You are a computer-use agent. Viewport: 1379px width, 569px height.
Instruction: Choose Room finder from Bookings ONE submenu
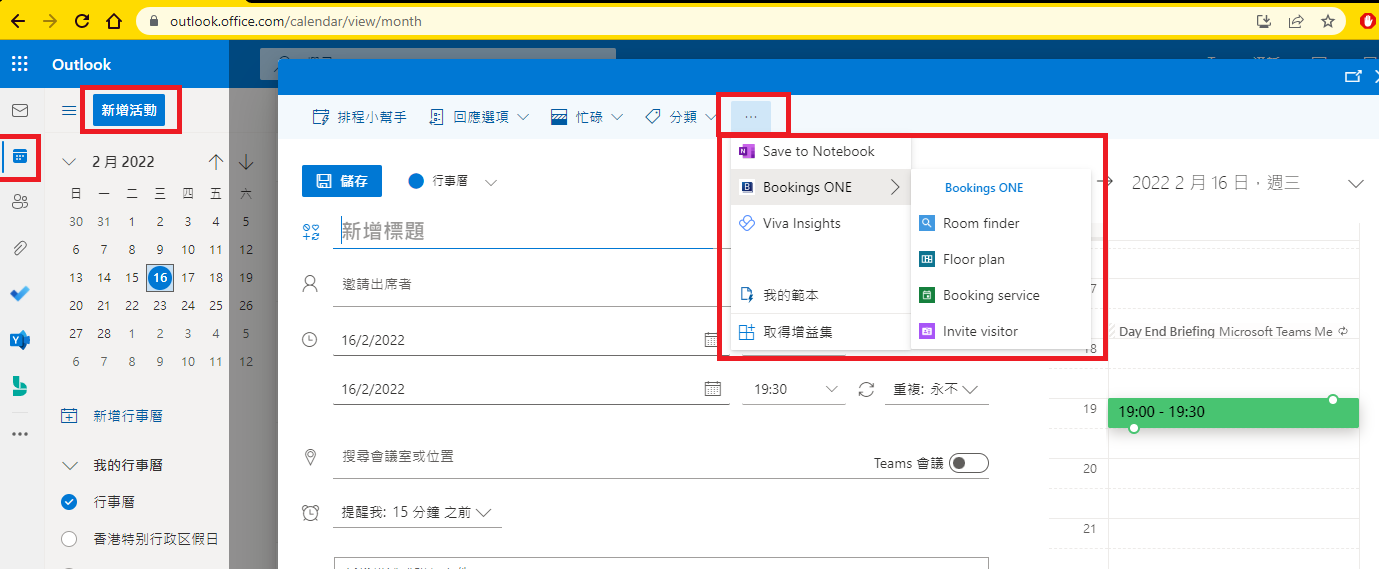point(980,223)
